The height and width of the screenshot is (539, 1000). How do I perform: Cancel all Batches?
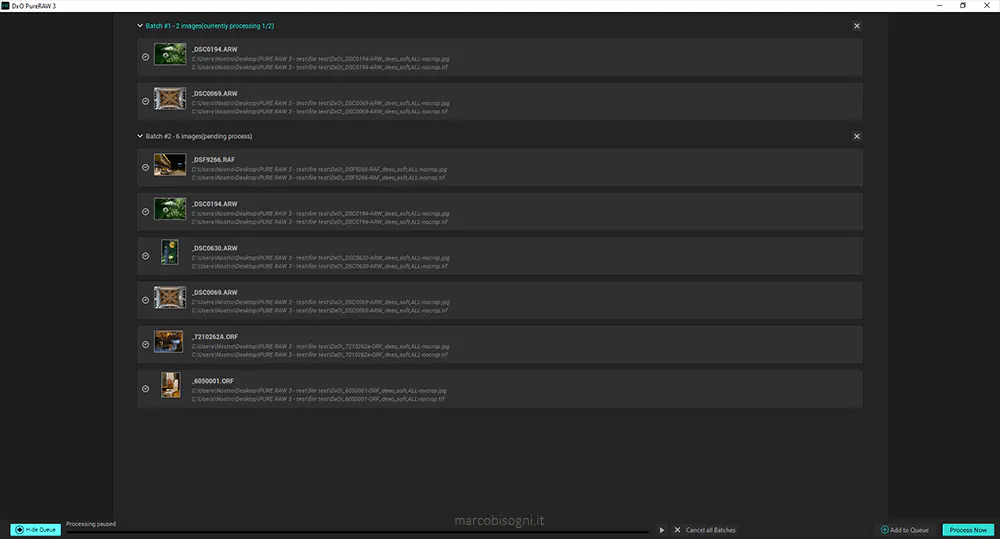coord(705,530)
